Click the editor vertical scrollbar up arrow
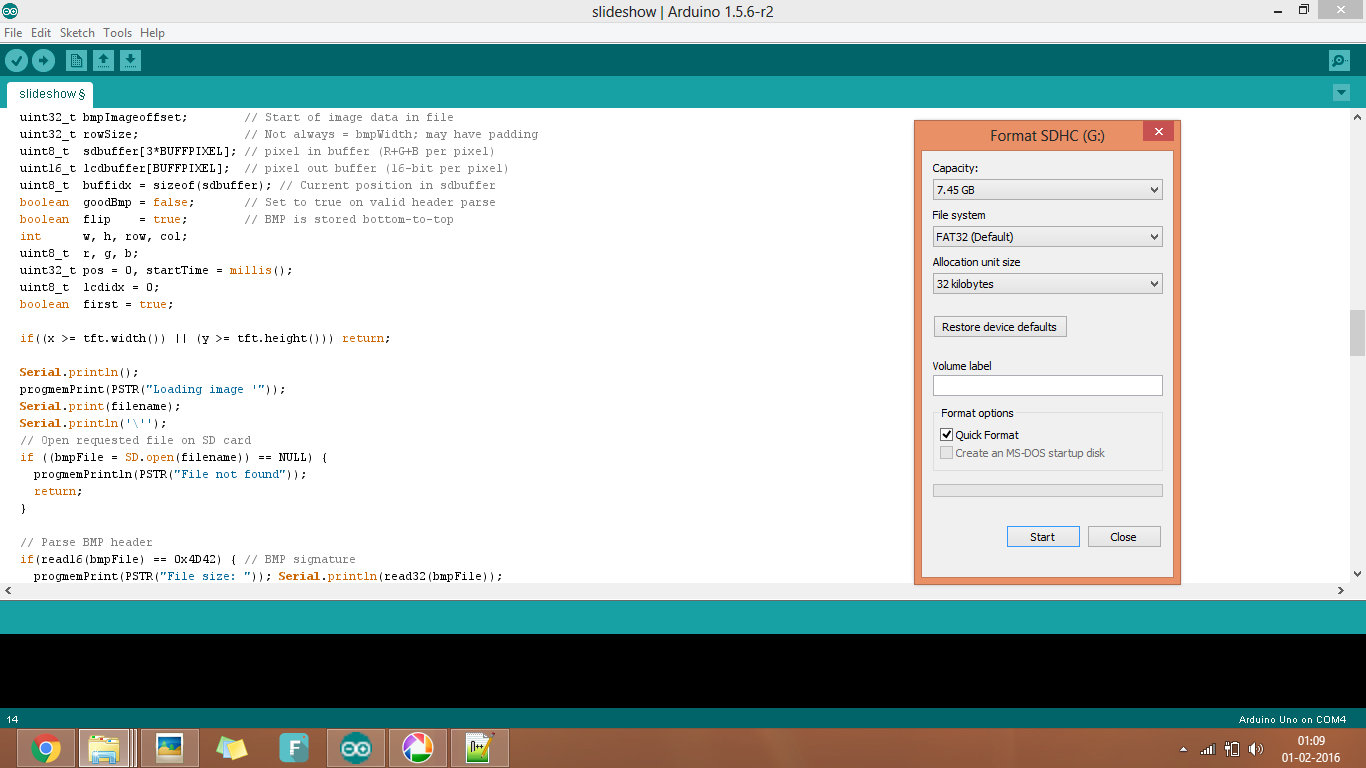The image size is (1366, 768). pos(1357,117)
